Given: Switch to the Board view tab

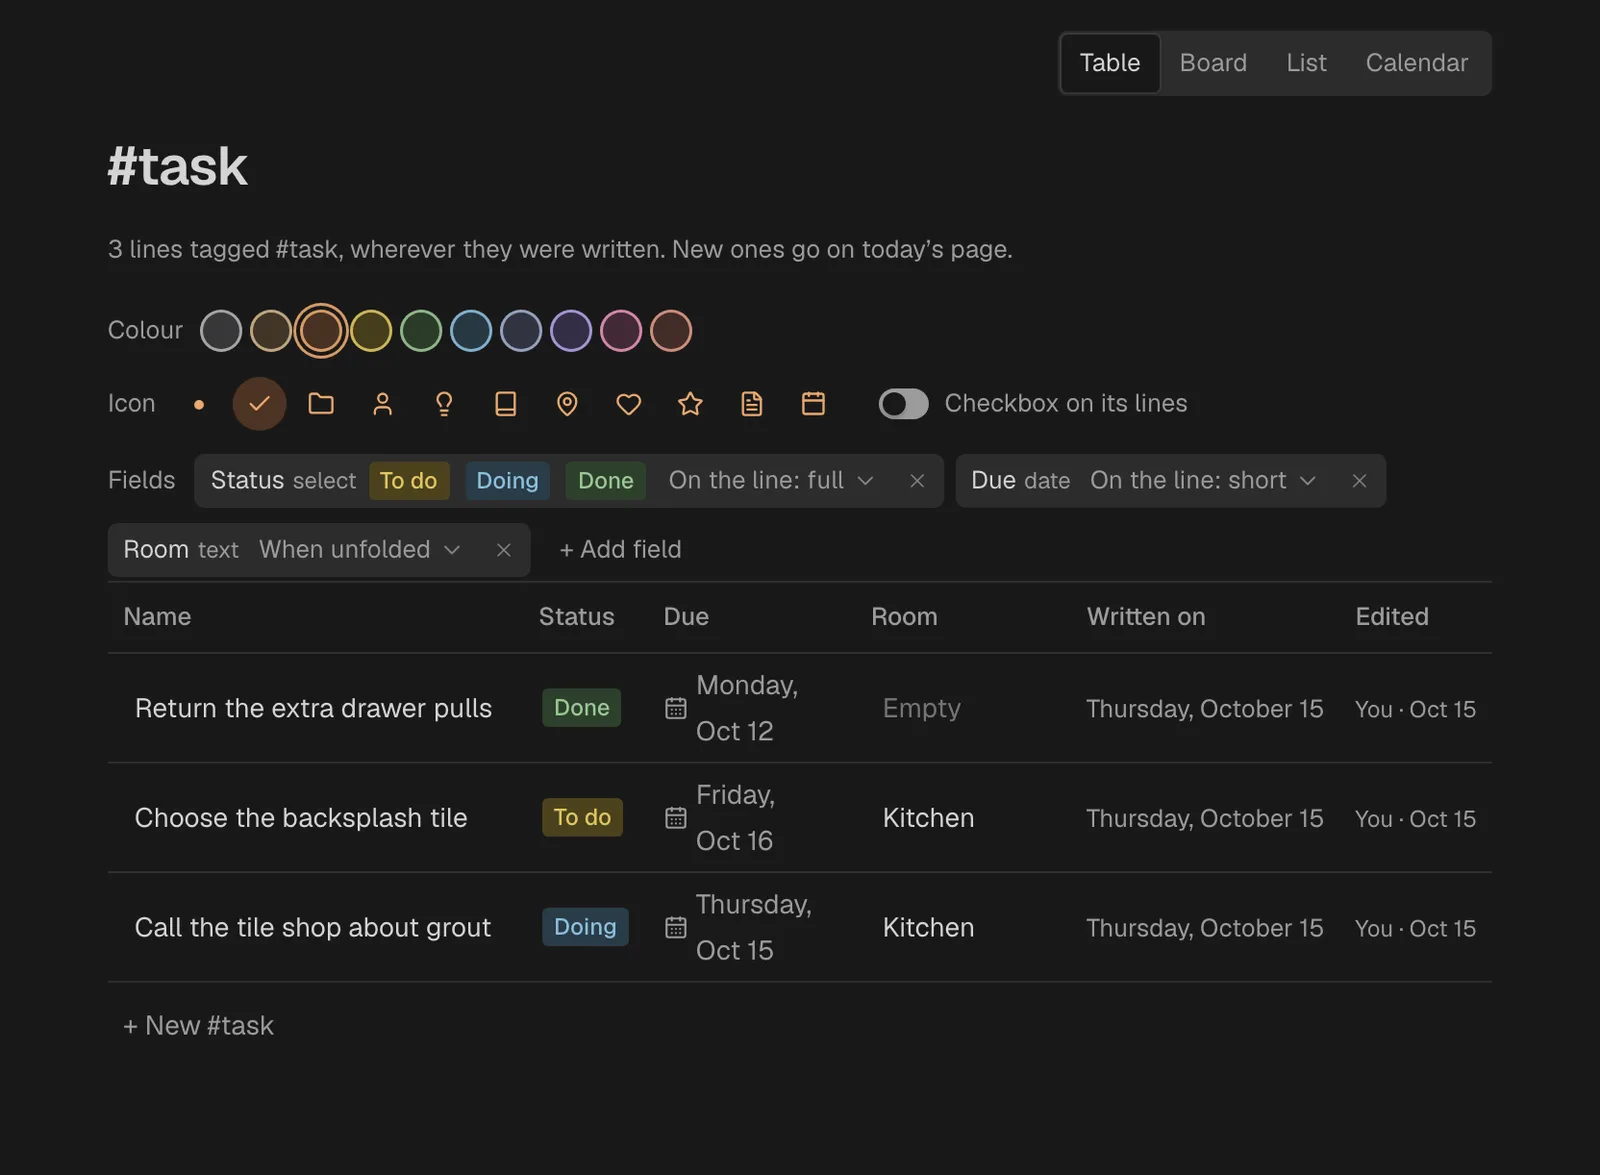Looking at the screenshot, I should (x=1213, y=63).
